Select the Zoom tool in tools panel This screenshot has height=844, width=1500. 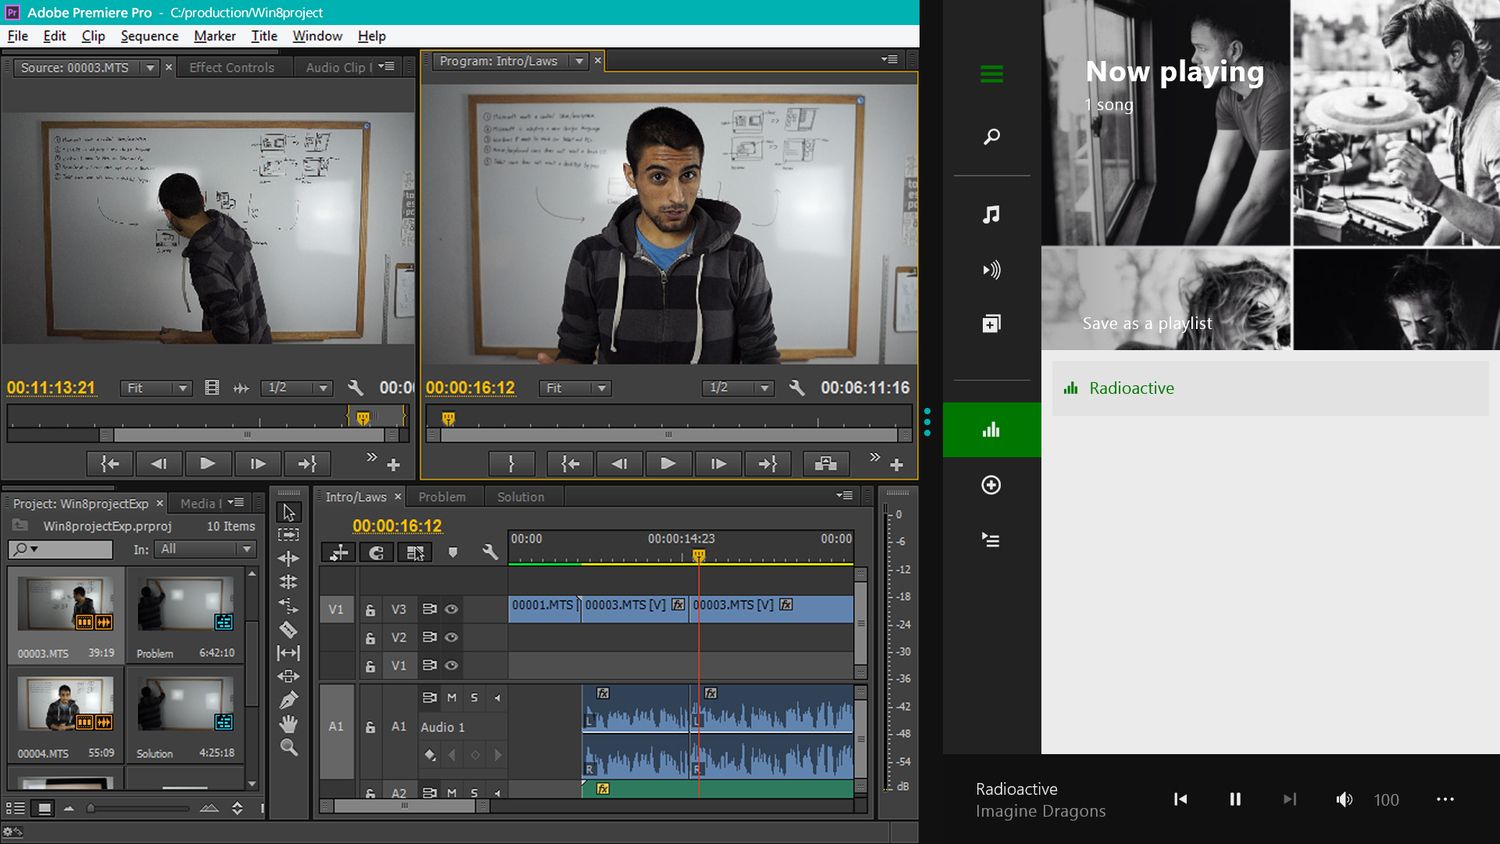[x=288, y=747]
